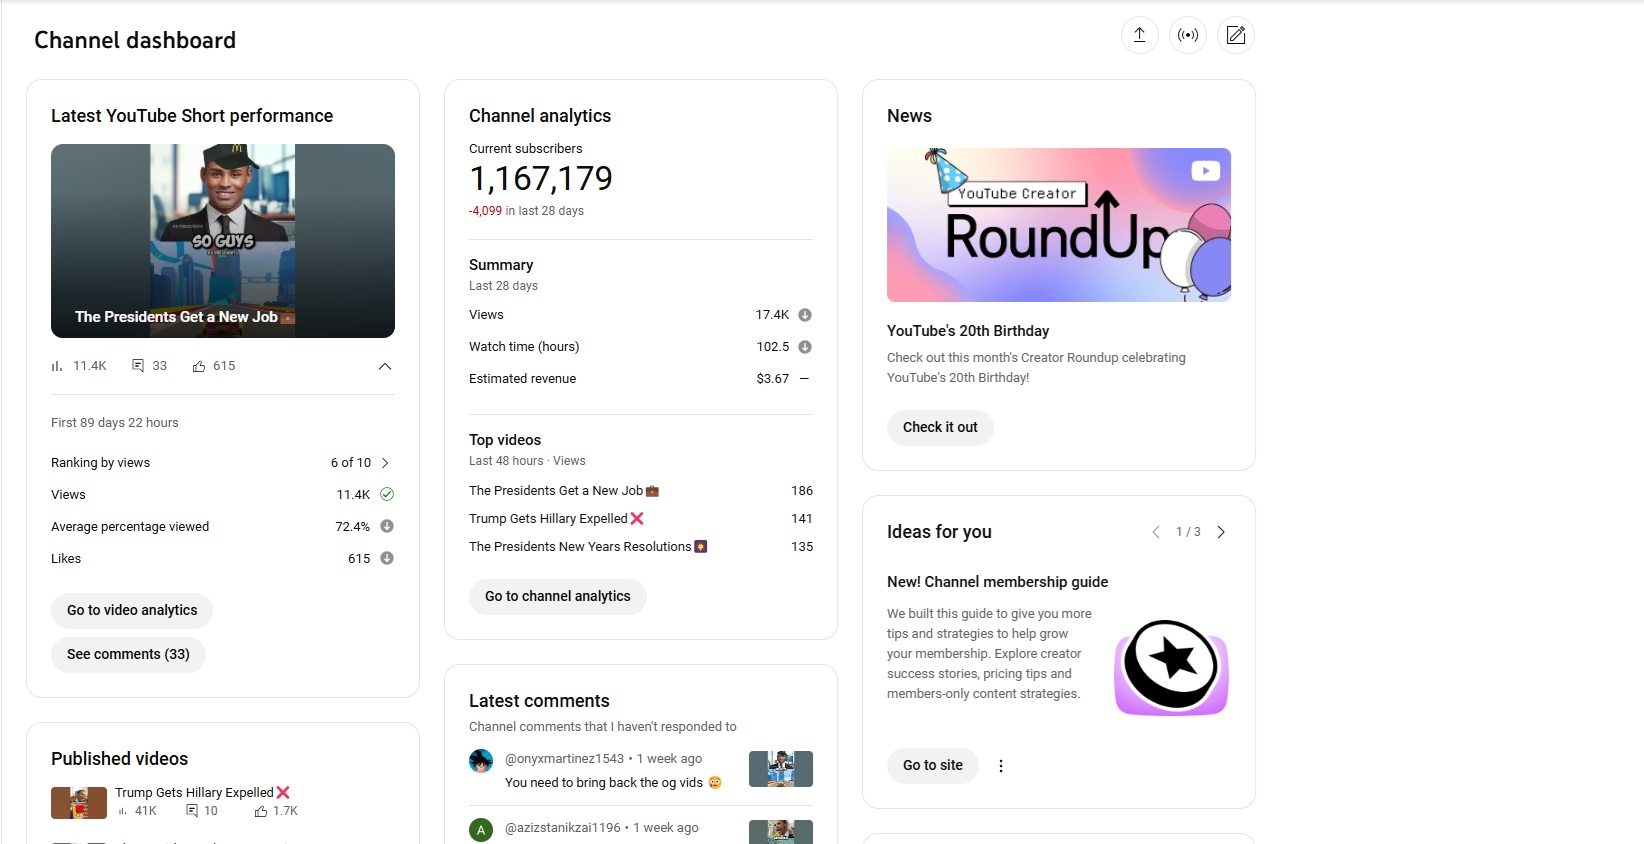
Task: Click Check it out news button
Action: point(940,427)
